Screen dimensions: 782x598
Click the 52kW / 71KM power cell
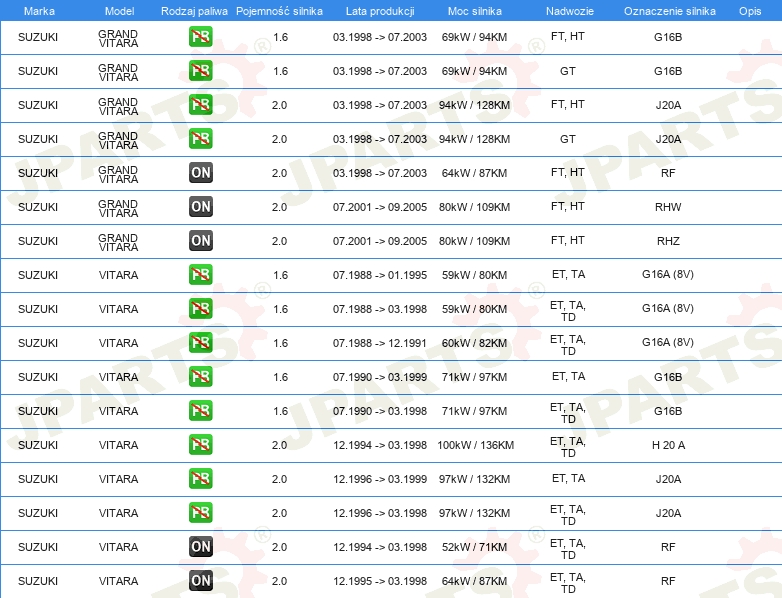pyautogui.click(x=474, y=547)
